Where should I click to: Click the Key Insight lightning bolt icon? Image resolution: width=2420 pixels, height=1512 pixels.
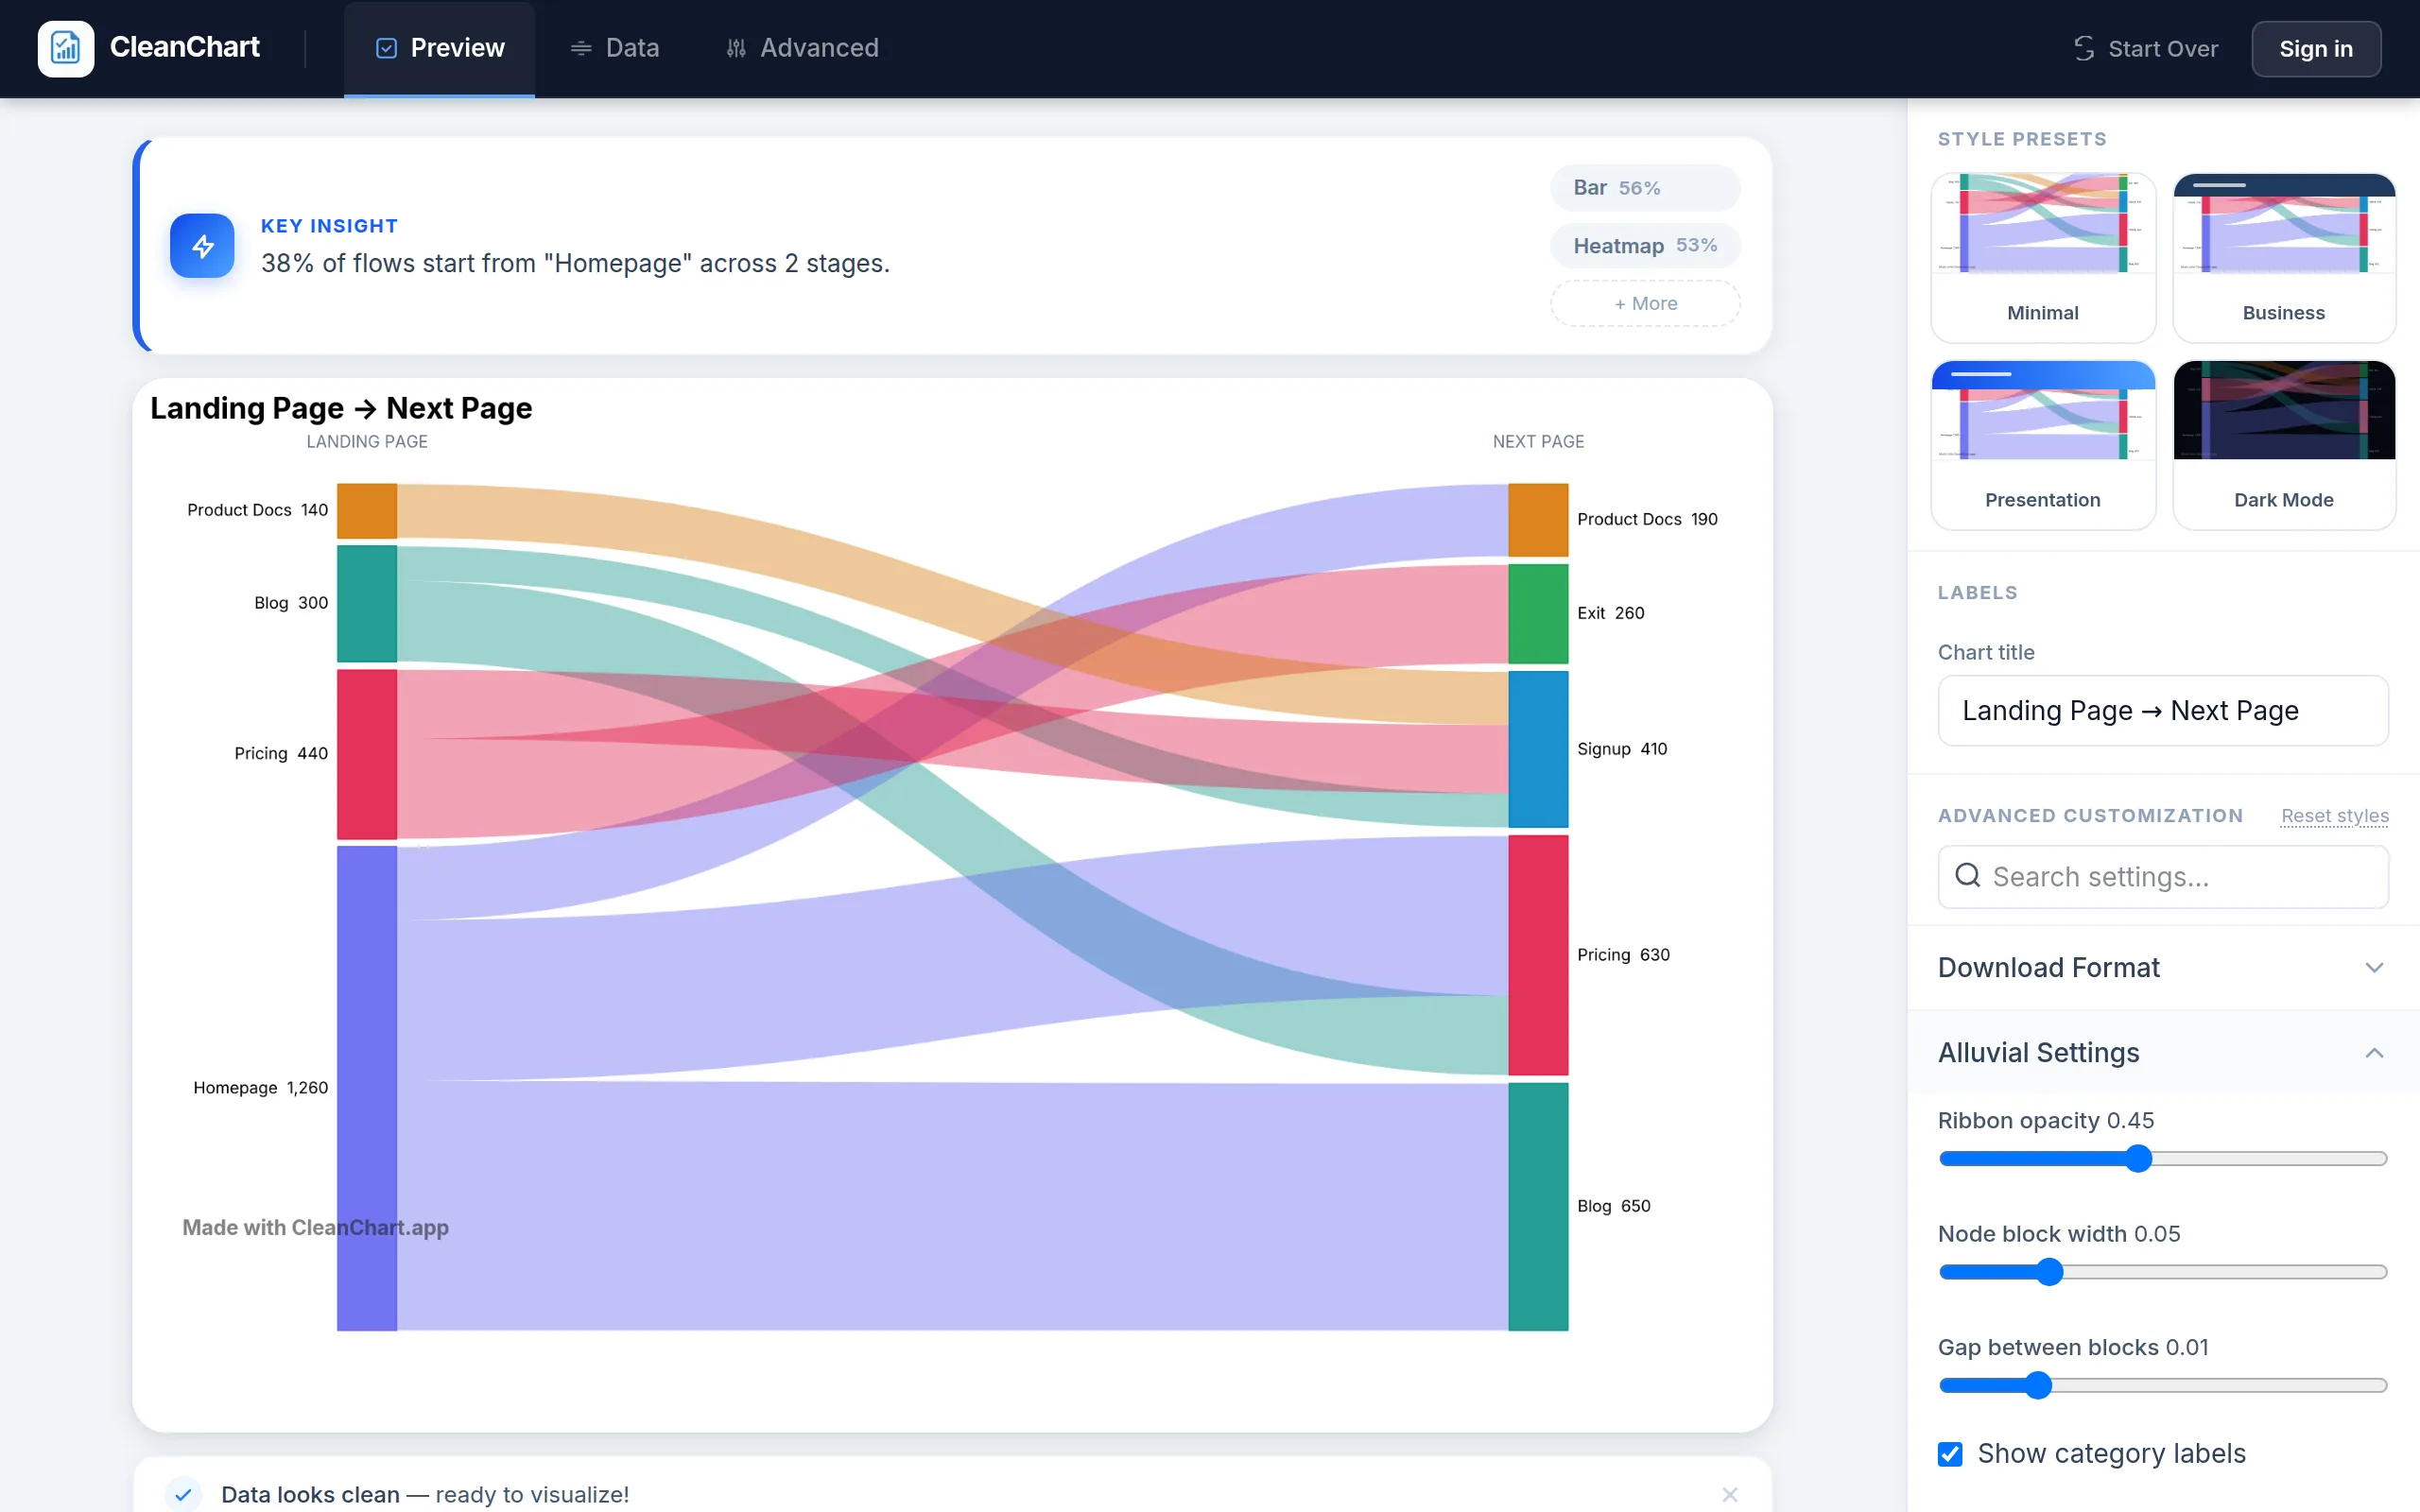tap(202, 246)
